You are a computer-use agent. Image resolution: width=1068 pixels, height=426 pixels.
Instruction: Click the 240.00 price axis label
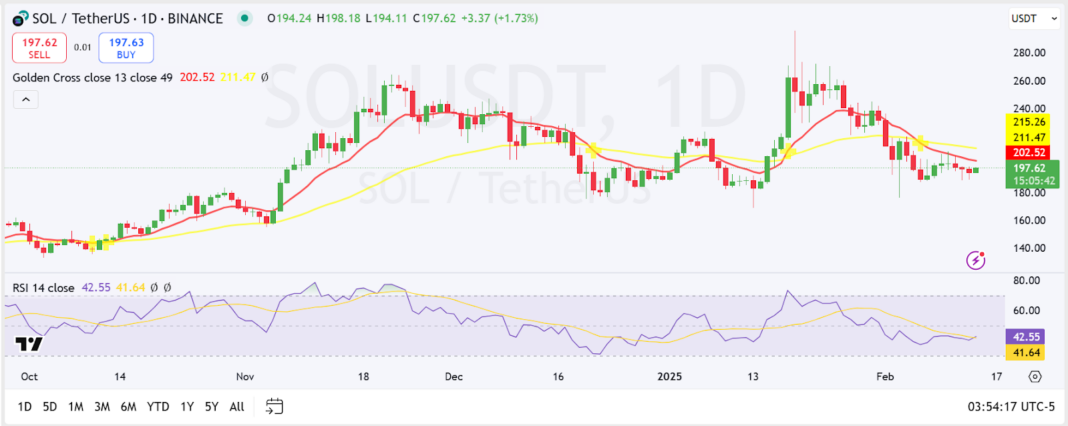coord(1029,108)
